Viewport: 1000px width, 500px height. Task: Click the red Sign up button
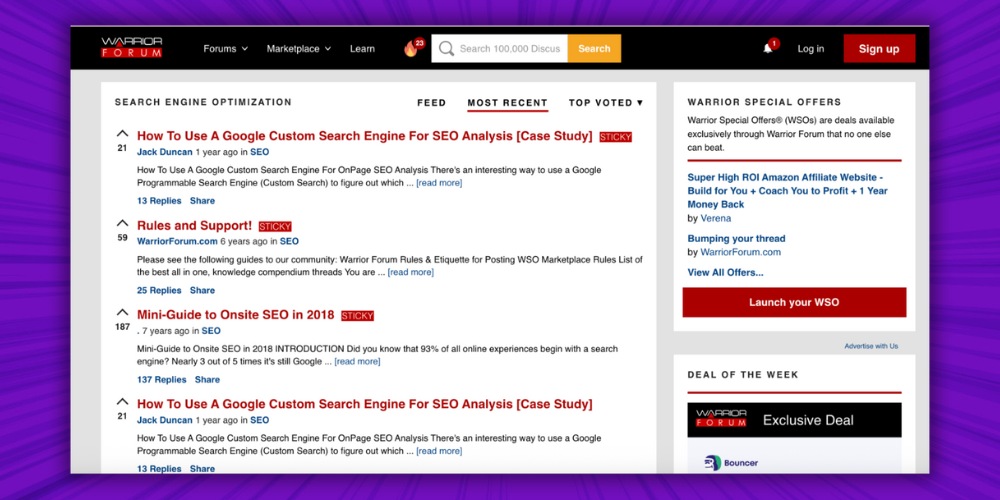(878, 48)
